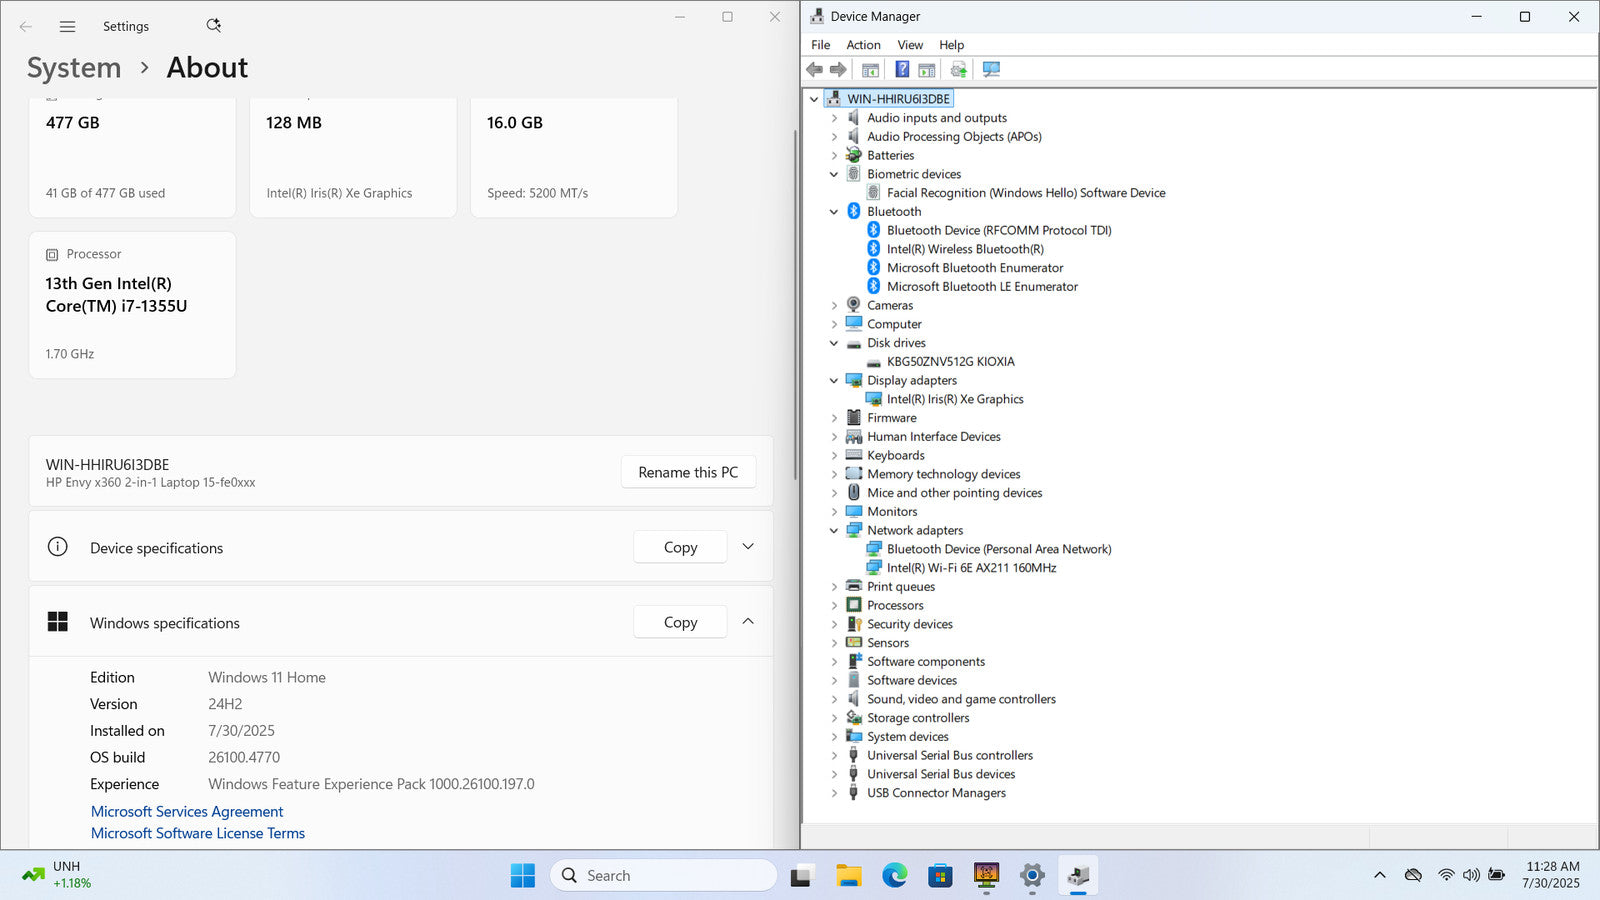Screen dimensions: 1600x900
Task: Collapse the Network adapters category
Action: (x=834, y=531)
